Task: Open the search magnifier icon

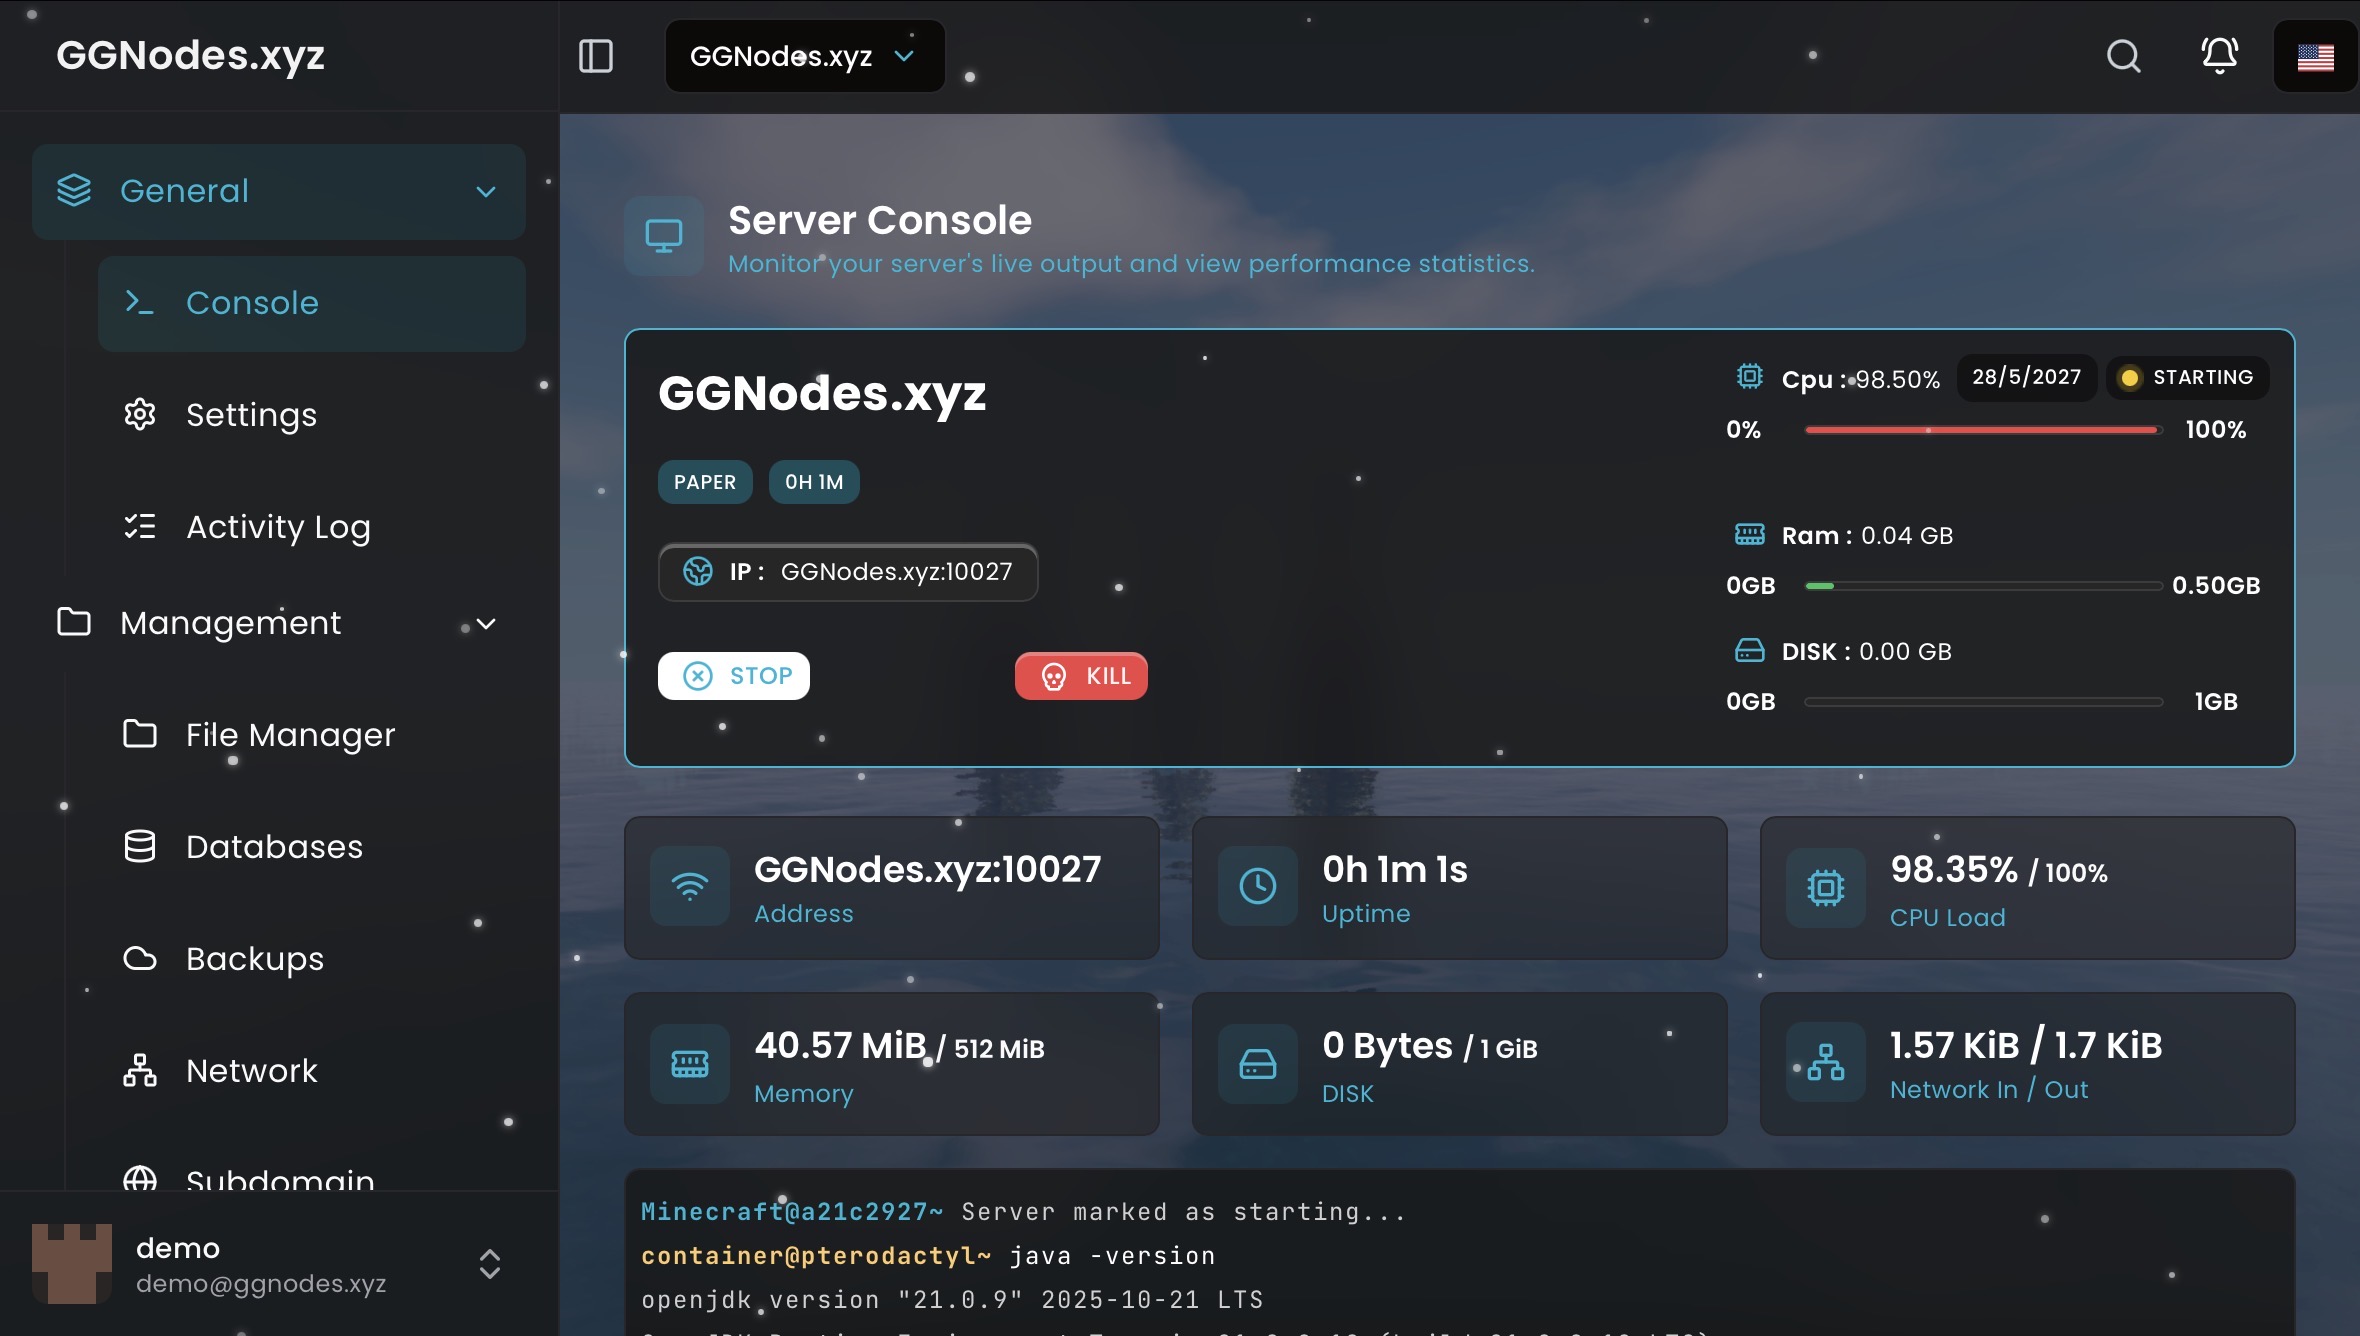Action: click(x=2125, y=56)
